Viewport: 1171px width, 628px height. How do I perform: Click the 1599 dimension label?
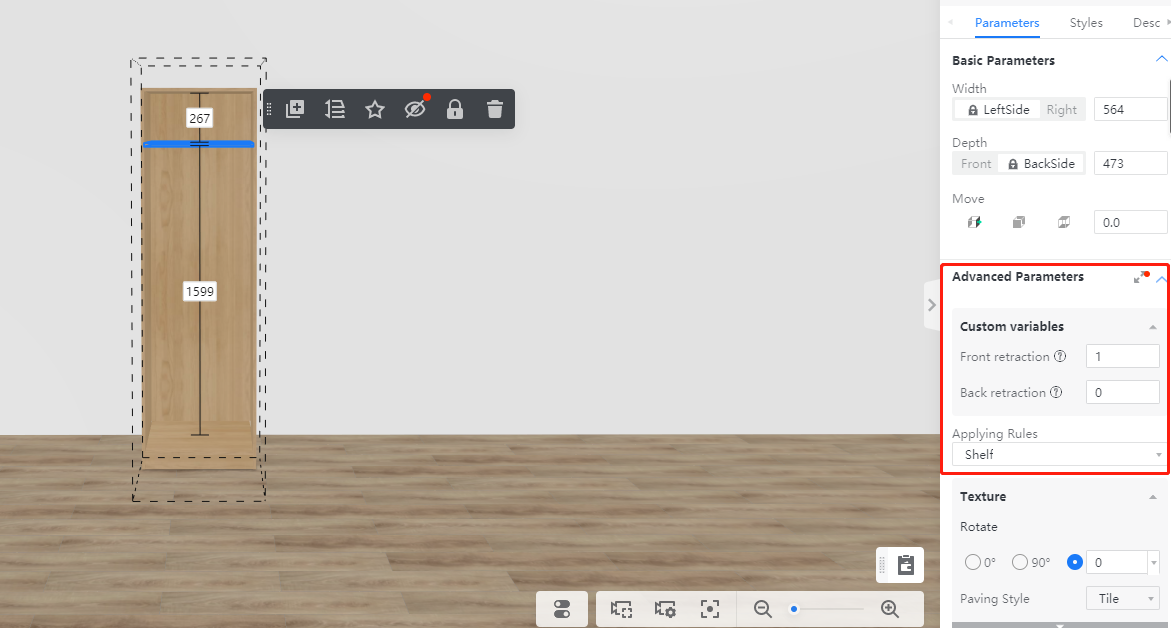pyautogui.click(x=199, y=291)
